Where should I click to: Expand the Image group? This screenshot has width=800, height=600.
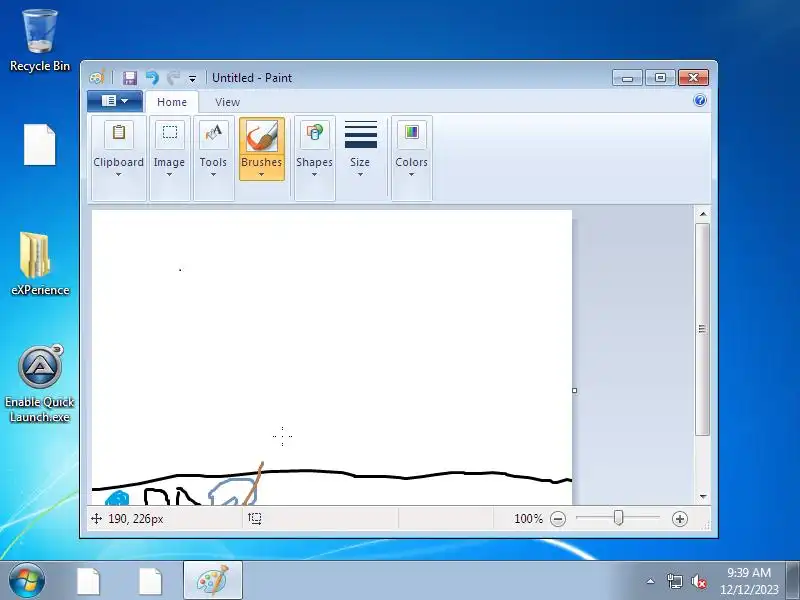[169, 158]
